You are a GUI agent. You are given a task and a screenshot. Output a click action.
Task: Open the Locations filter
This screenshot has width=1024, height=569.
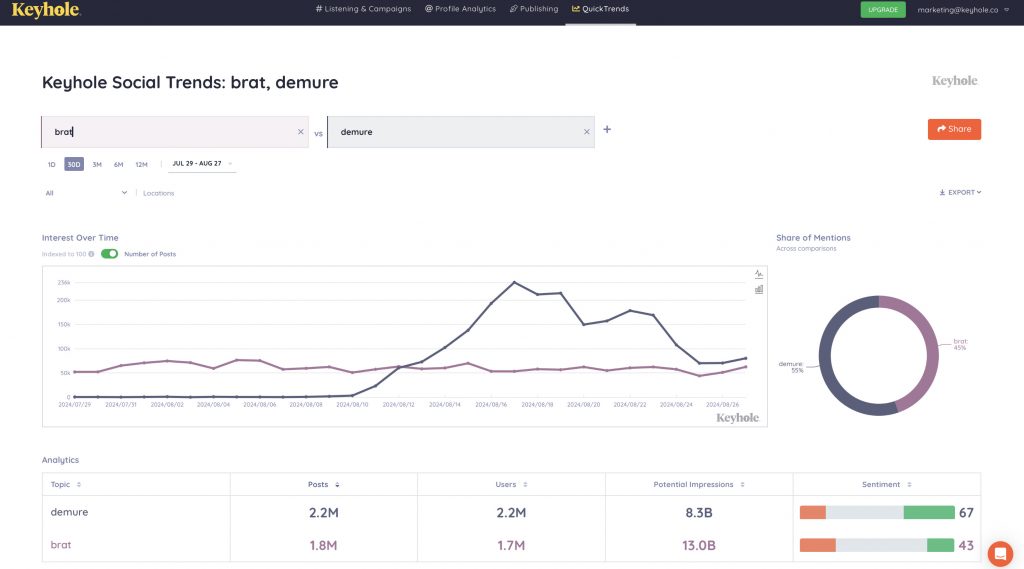click(x=159, y=193)
